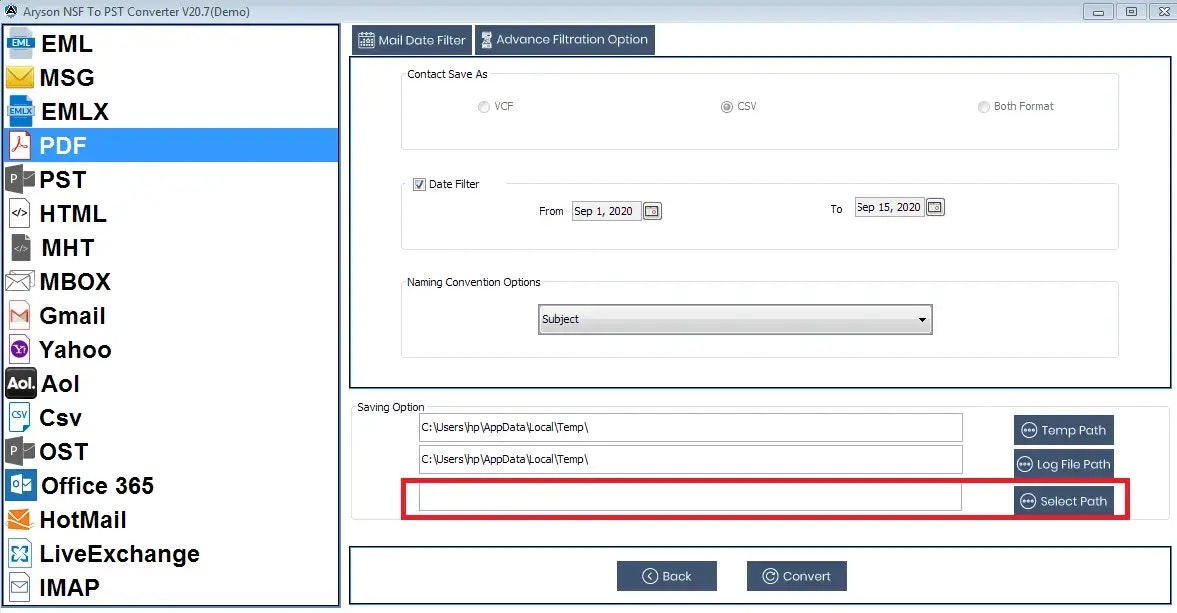Click the empty destination path field

pyautogui.click(x=690, y=497)
